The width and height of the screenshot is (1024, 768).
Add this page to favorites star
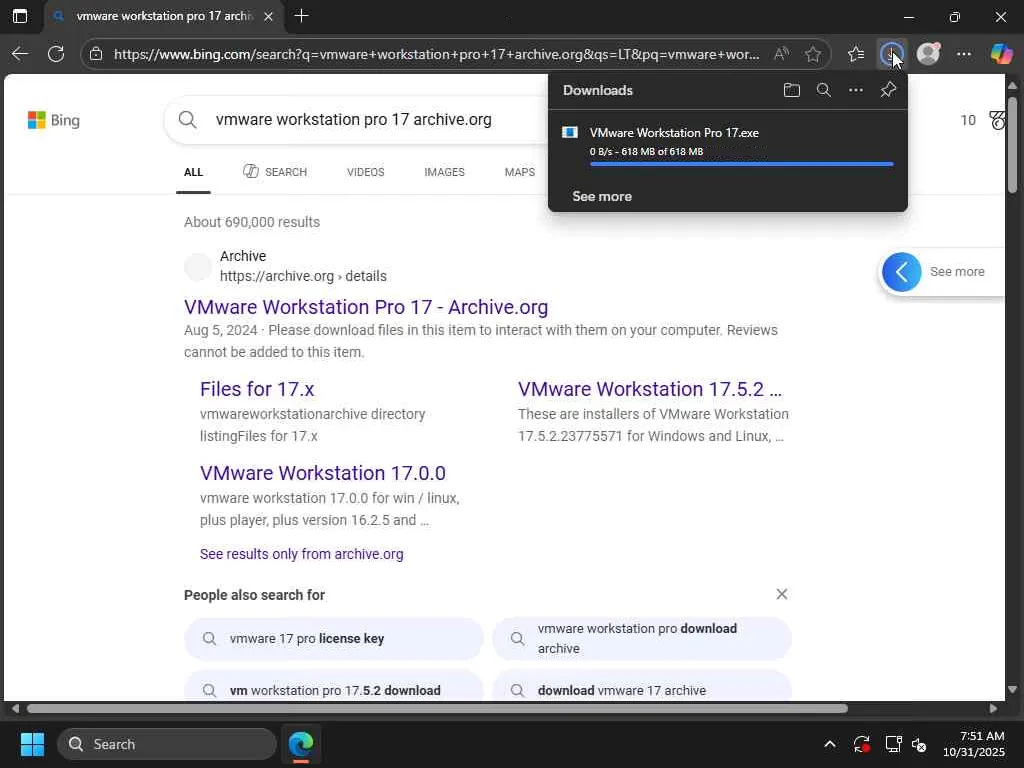812,54
